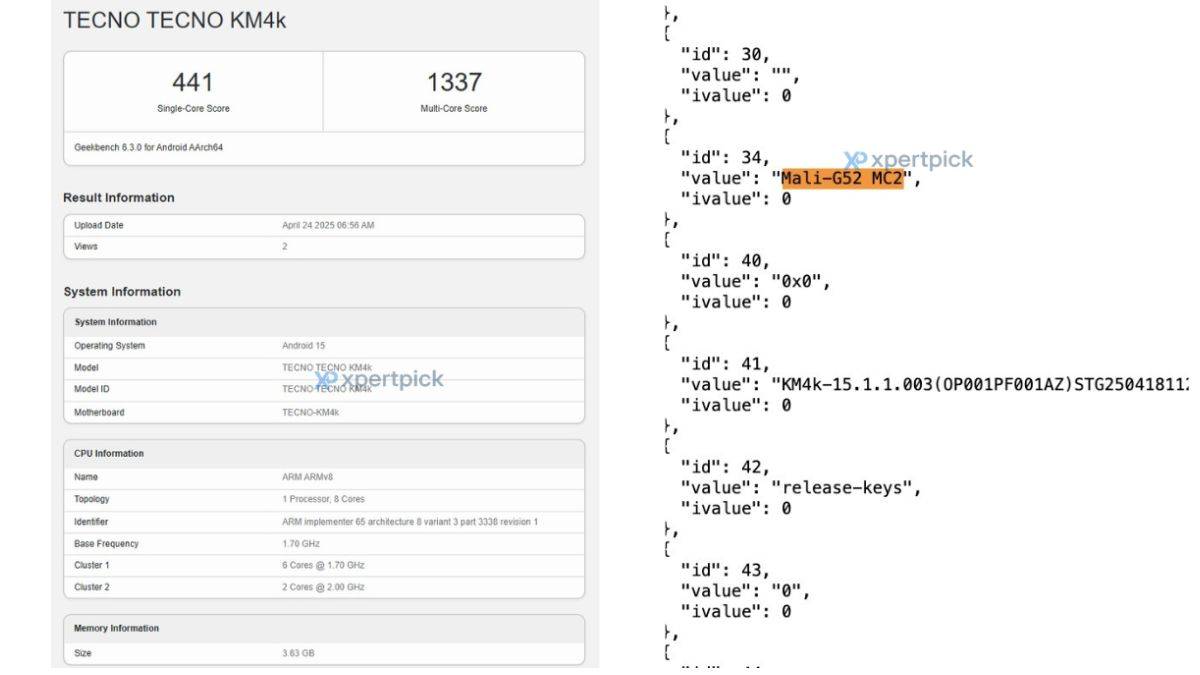This screenshot has height=675, width=1200.
Task: Select the Motherboard TECNO-KM4k row
Action: (x=324, y=413)
